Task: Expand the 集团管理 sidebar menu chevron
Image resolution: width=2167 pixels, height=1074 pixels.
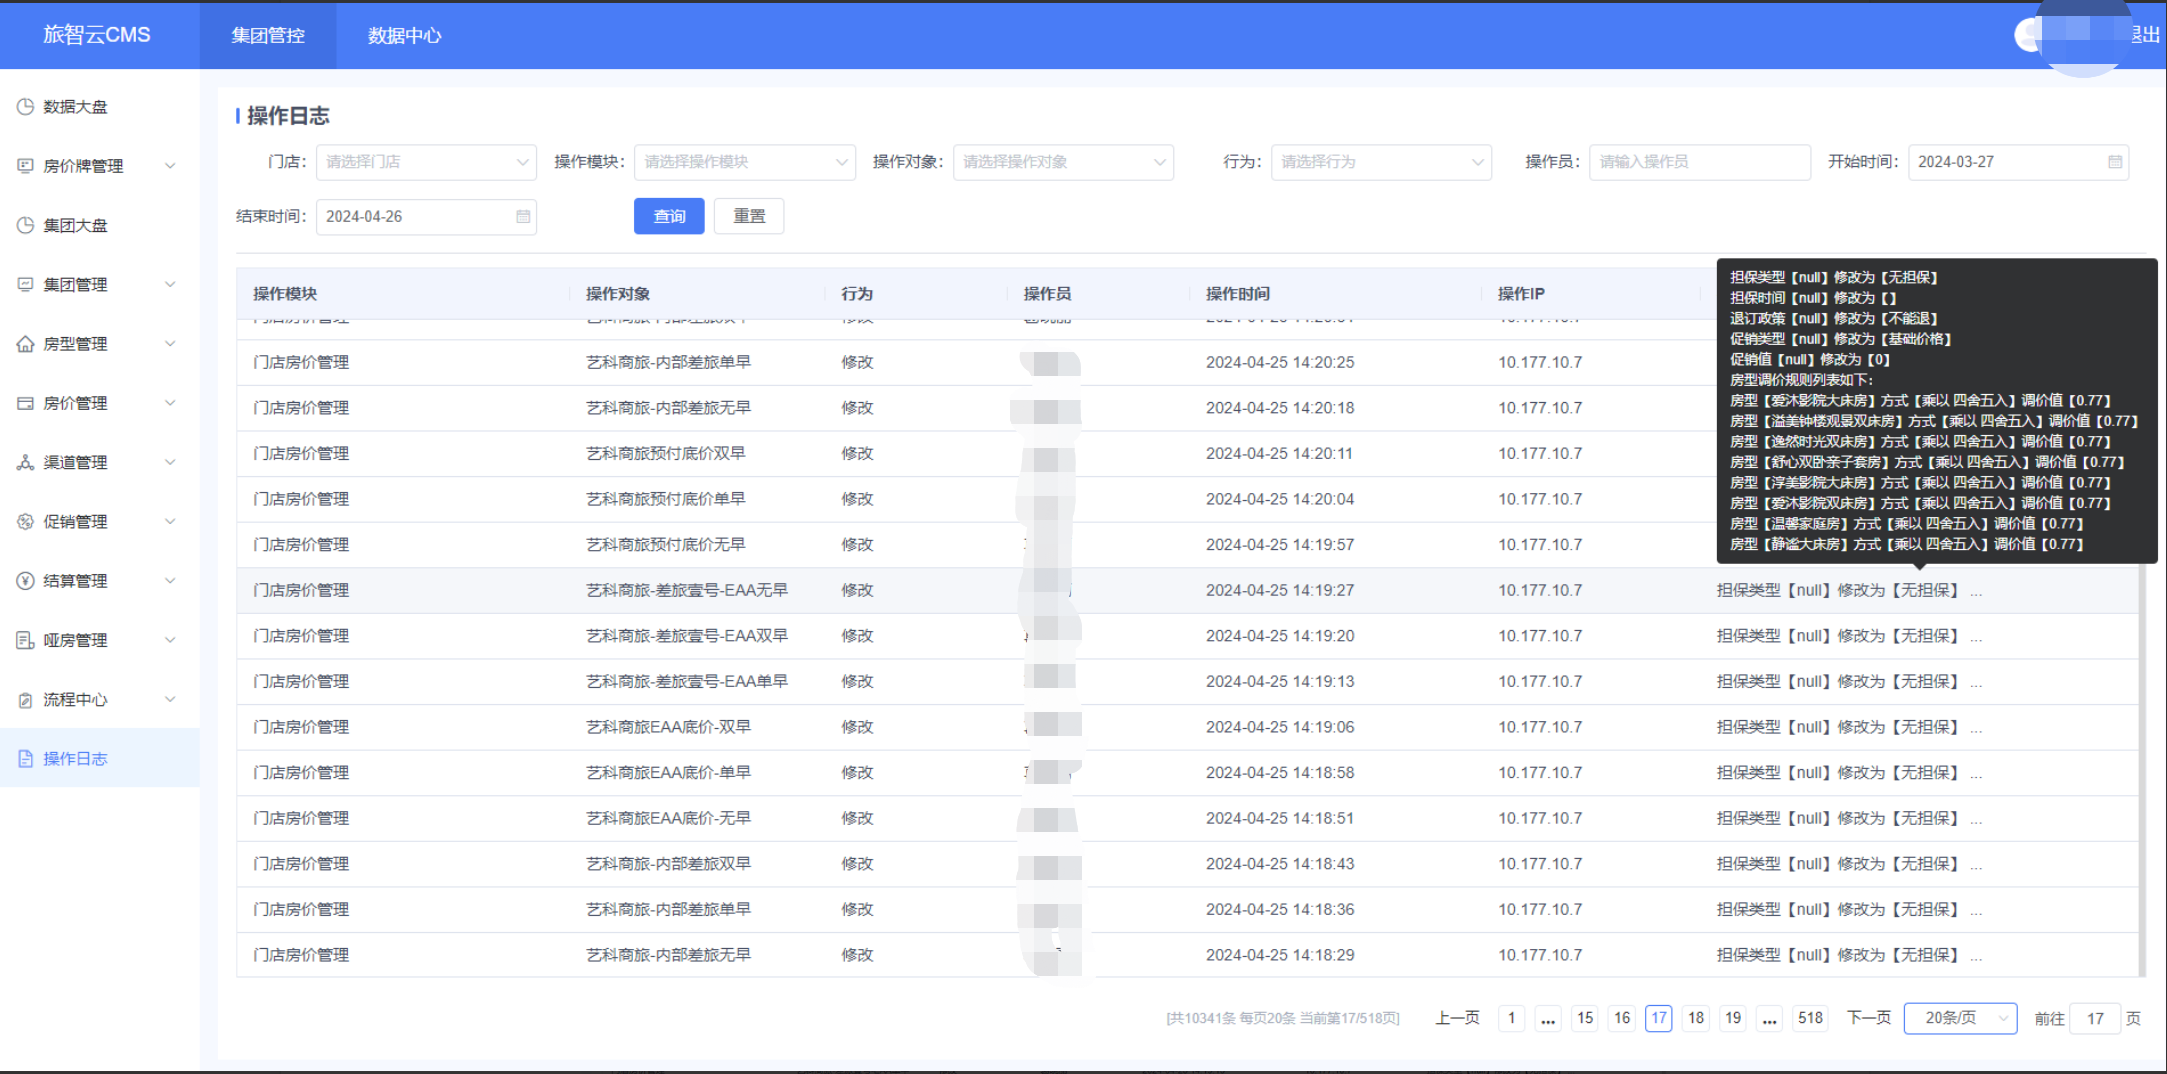Action: pos(170,284)
